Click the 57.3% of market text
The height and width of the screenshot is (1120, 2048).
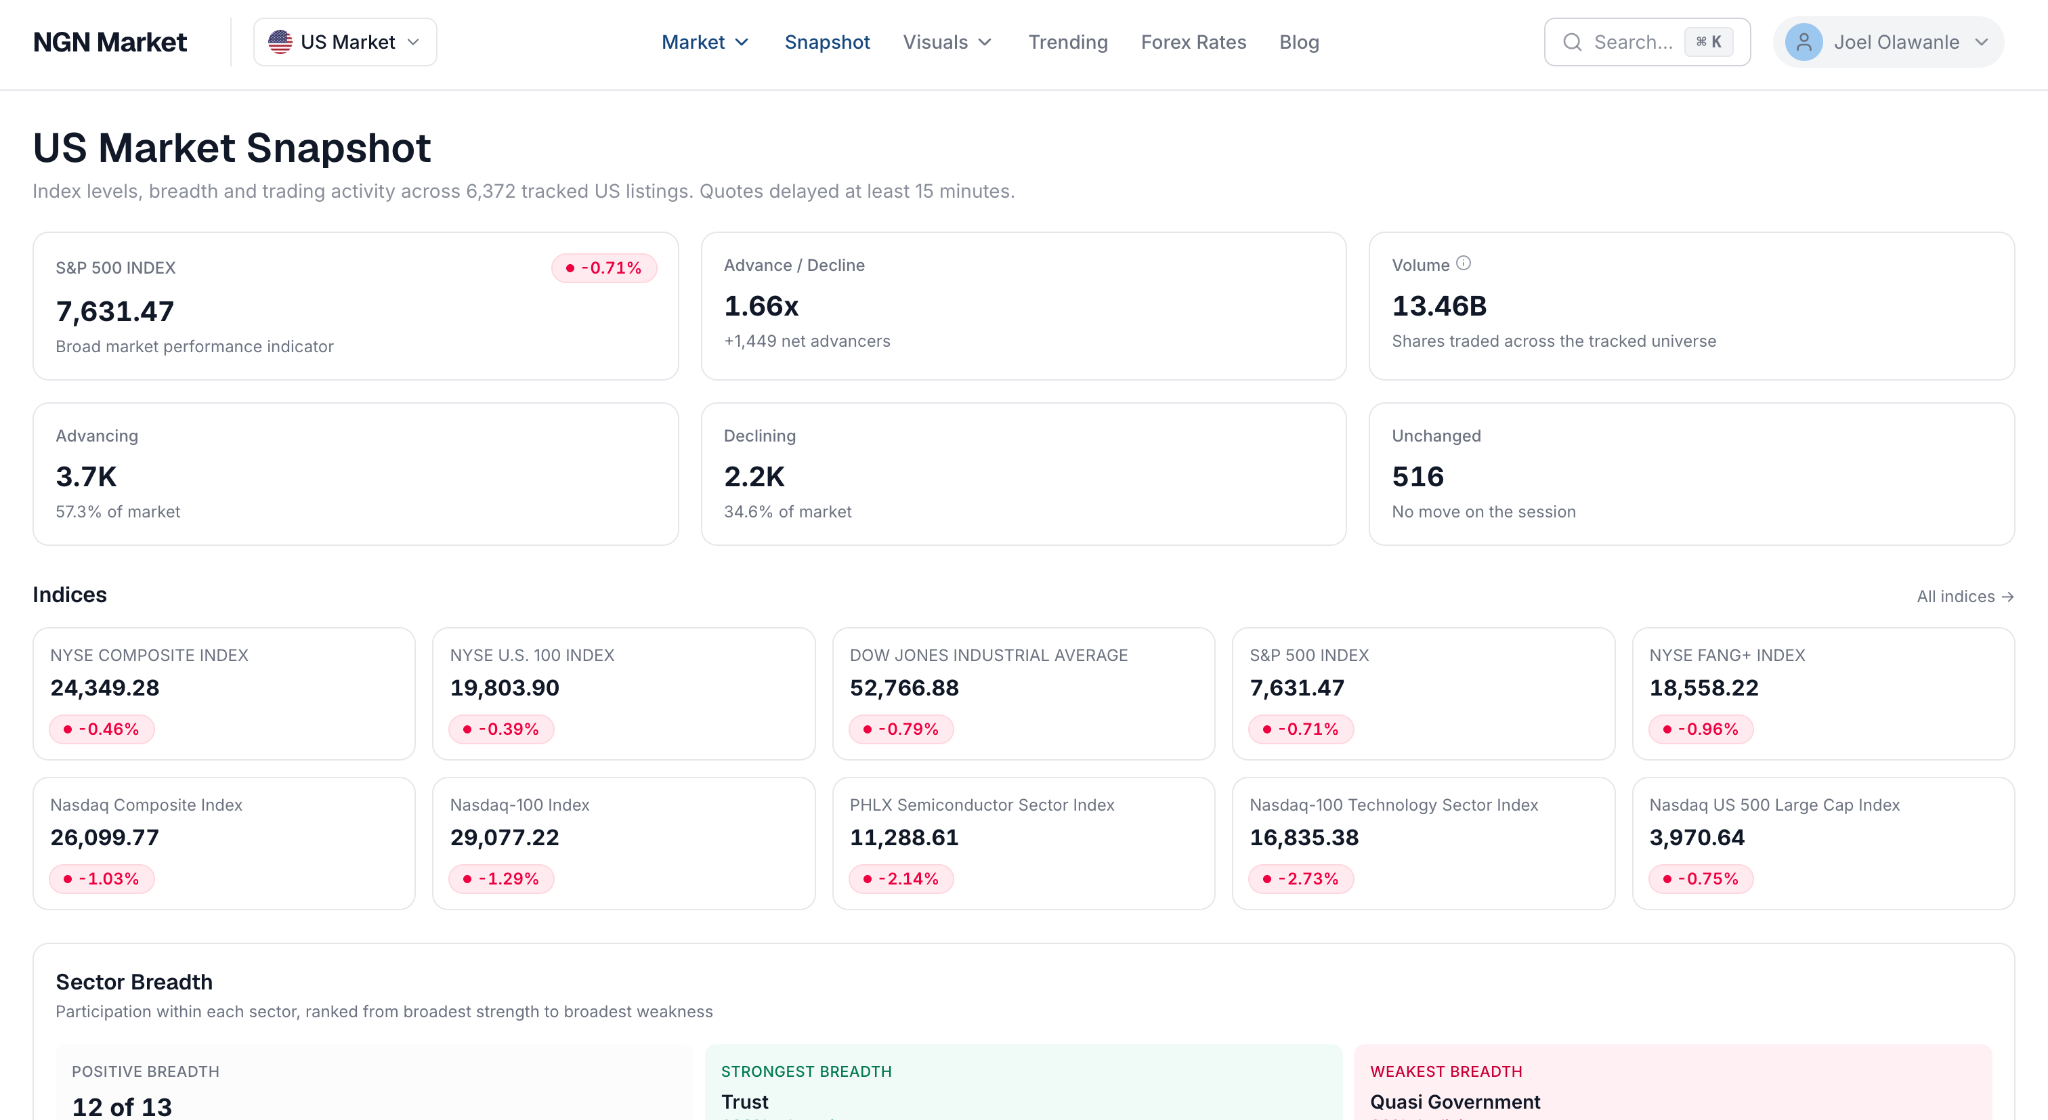click(x=118, y=512)
